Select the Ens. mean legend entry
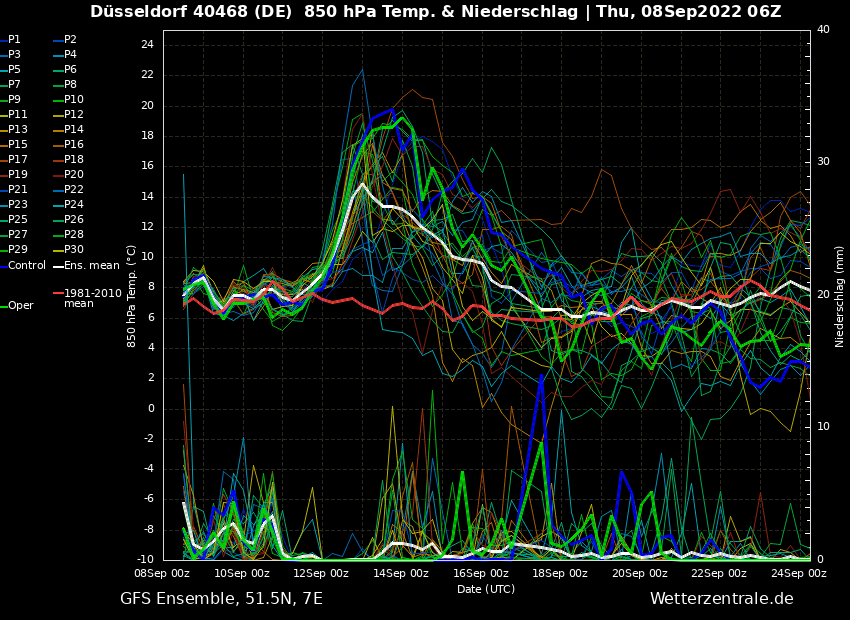Image resolution: width=850 pixels, height=620 pixels. pyautogui.click(x=91, y=265)
